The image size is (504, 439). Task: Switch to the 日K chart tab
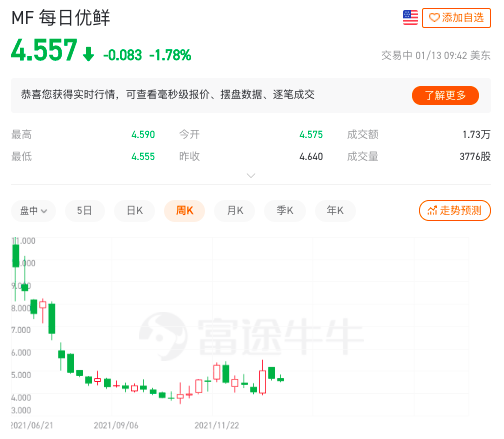(x=135, y=211)
